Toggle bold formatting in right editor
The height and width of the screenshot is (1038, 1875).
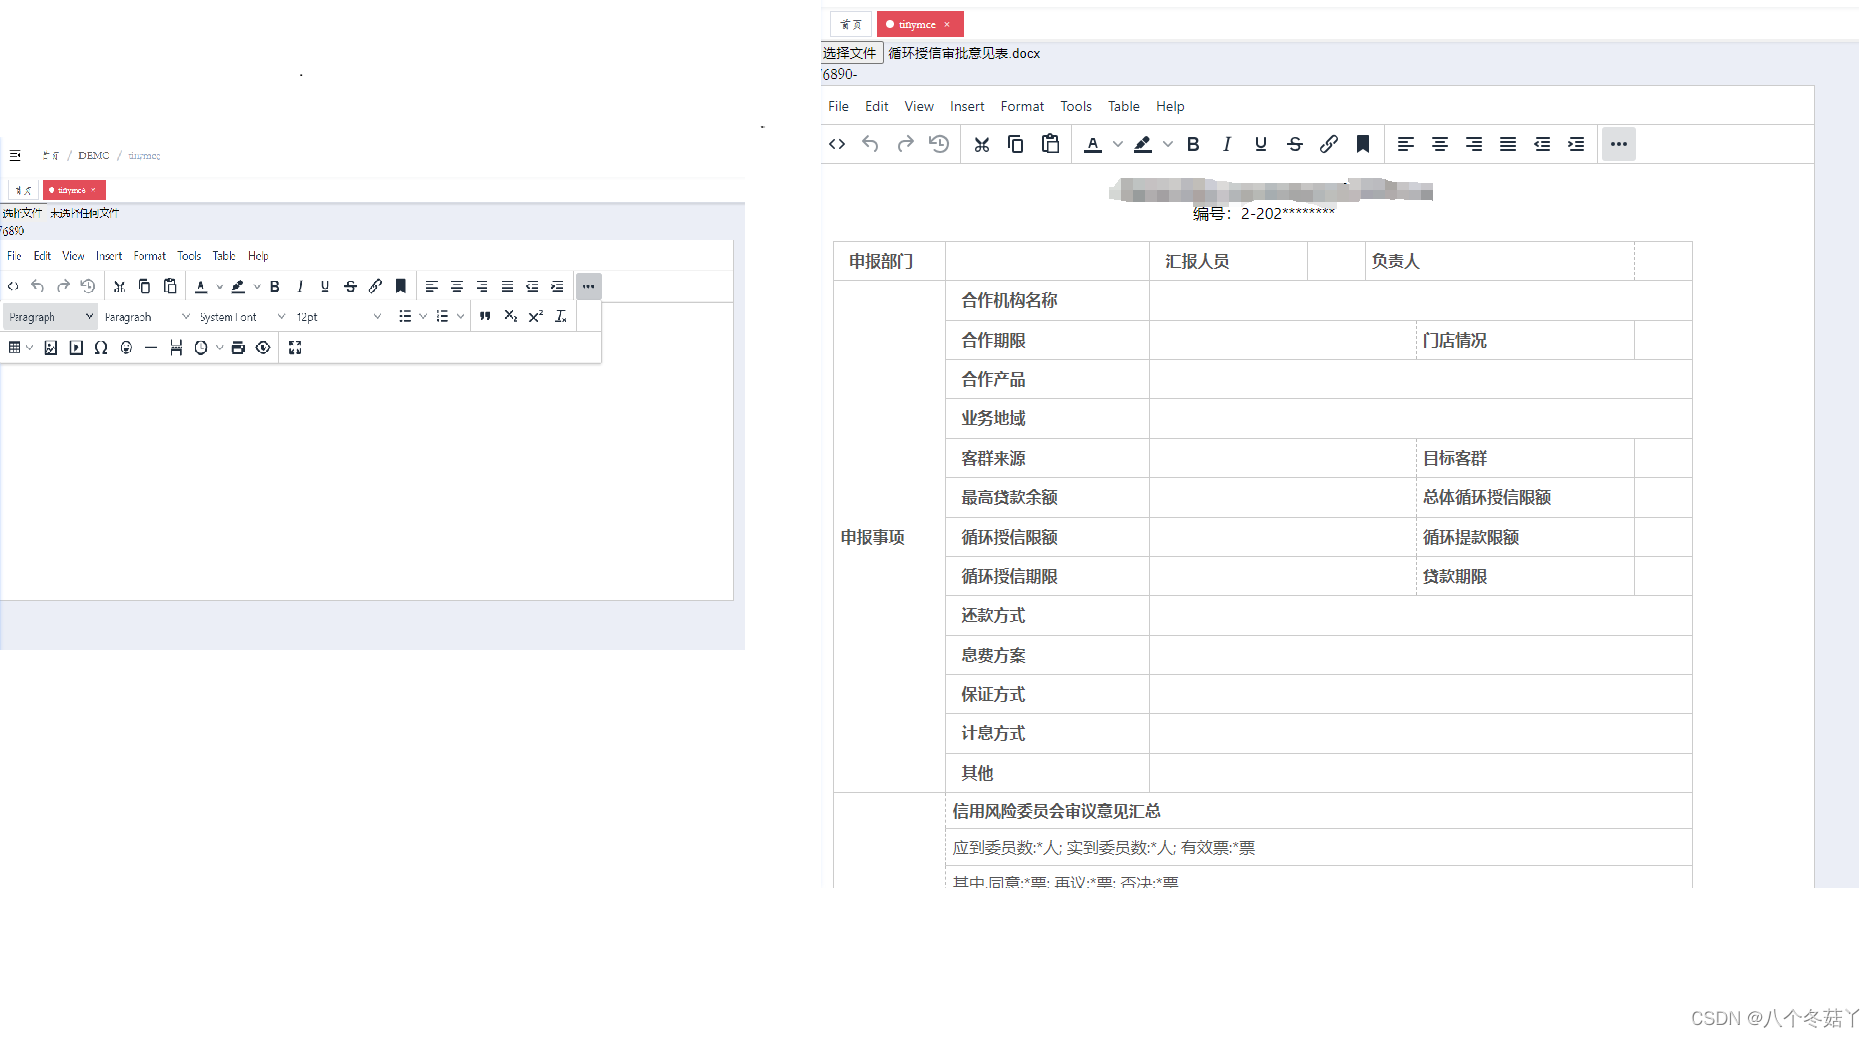click(1193, 144)
